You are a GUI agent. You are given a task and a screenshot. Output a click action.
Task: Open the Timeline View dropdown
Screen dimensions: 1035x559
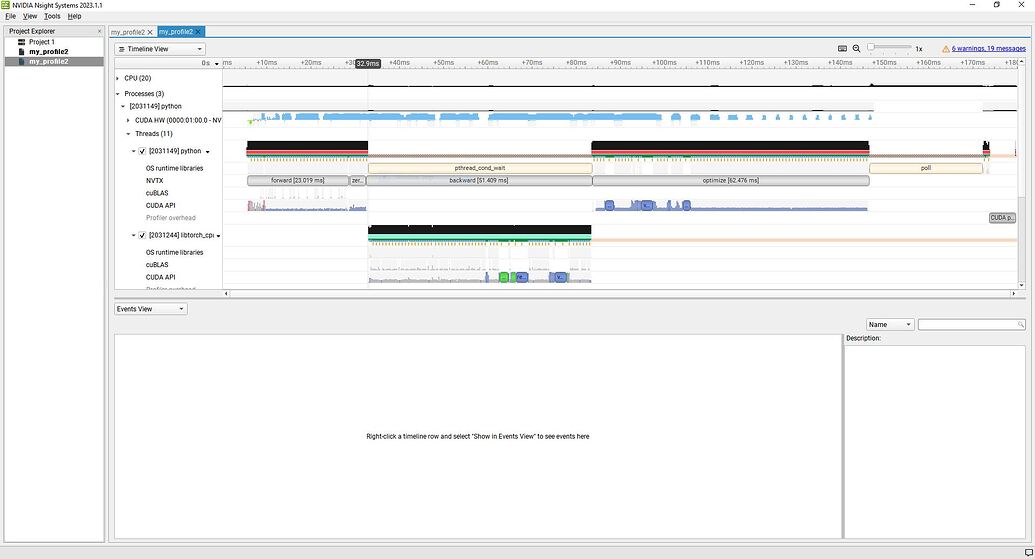tap(160, 49)
